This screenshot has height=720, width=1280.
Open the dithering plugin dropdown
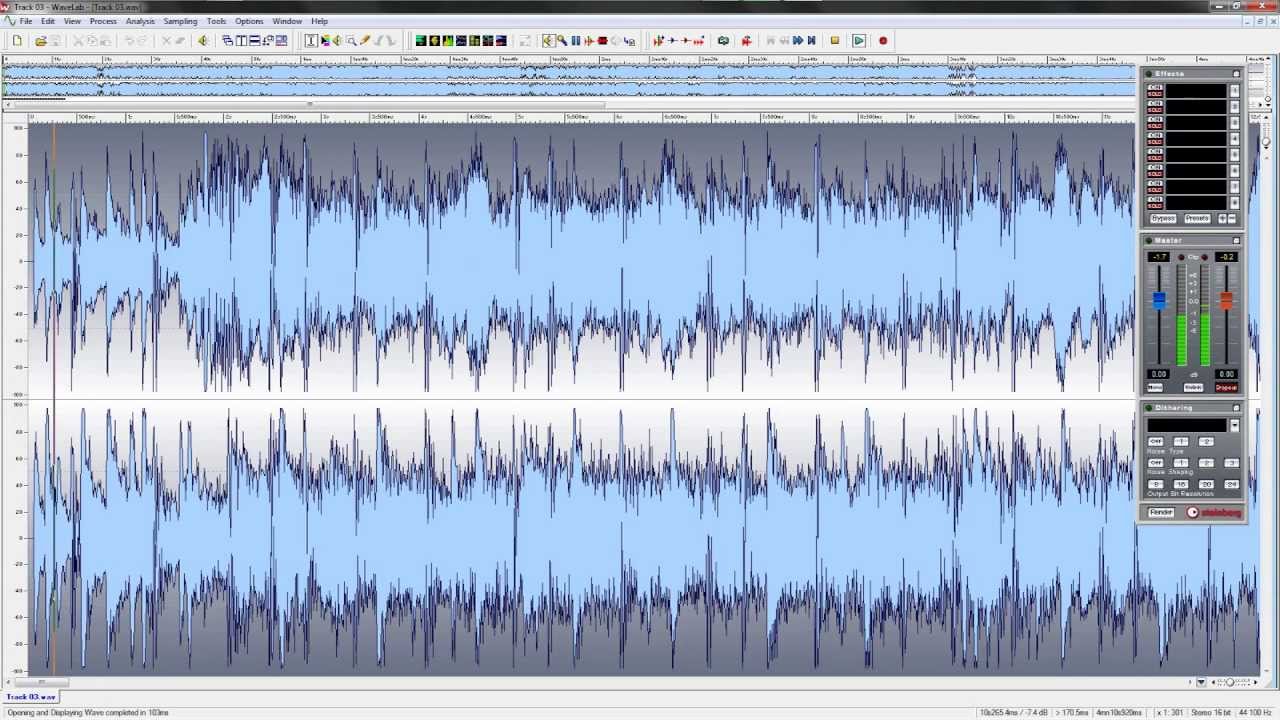pos(1234,425)
